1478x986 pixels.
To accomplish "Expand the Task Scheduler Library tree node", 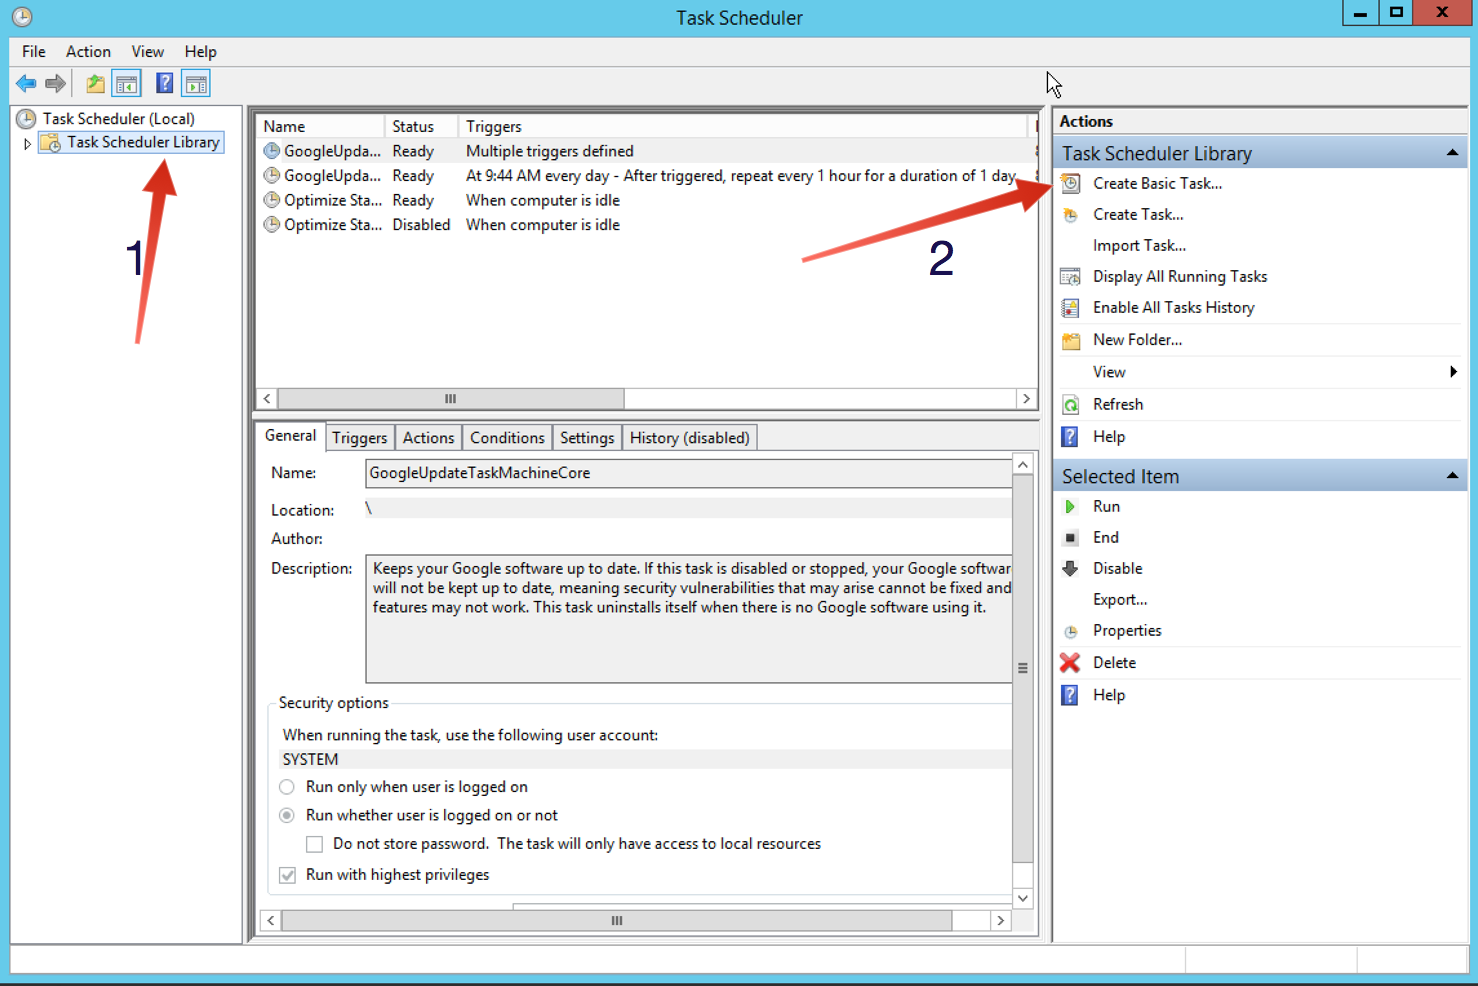I will tap(27, 142).
